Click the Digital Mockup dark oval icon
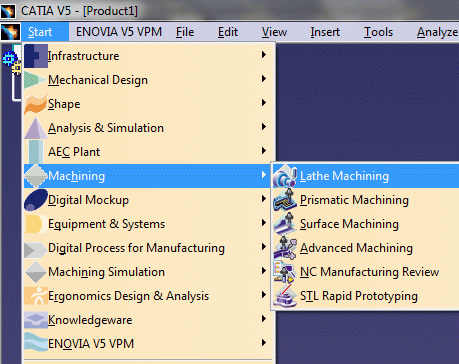The image size is (459, 364). (36, 200)
